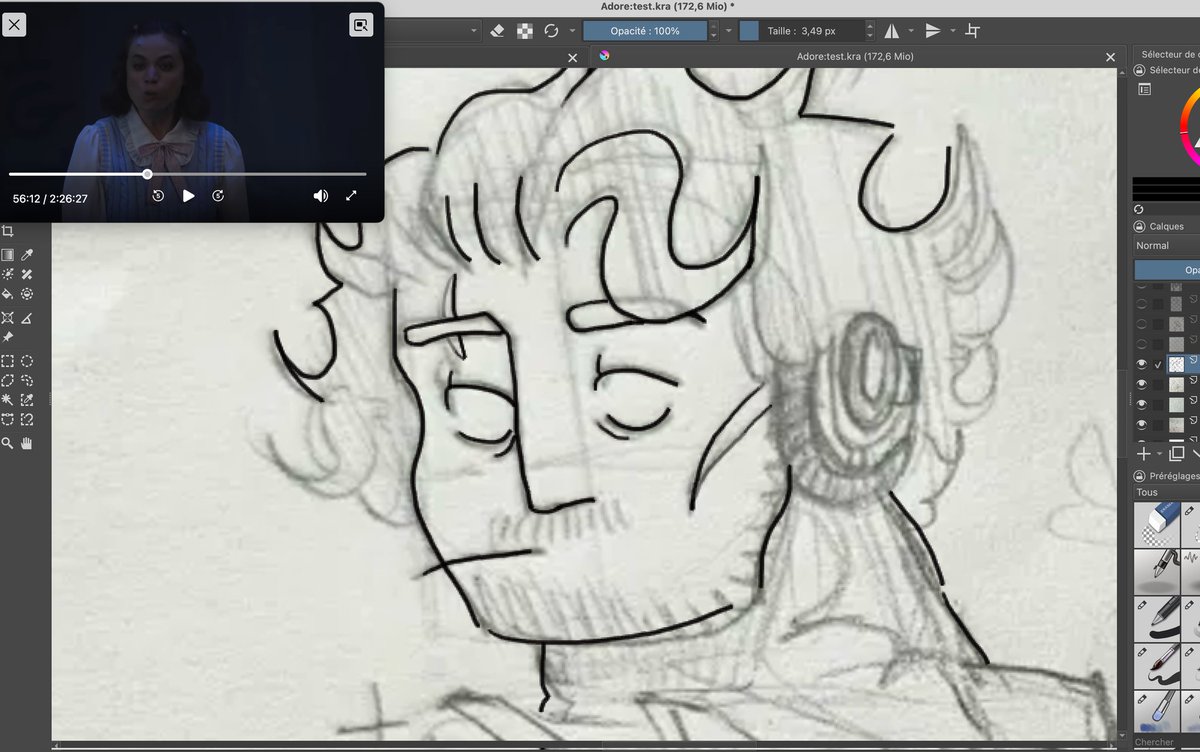Lock the Calques docker
1200x752 pixels.
coord(1139,226)
